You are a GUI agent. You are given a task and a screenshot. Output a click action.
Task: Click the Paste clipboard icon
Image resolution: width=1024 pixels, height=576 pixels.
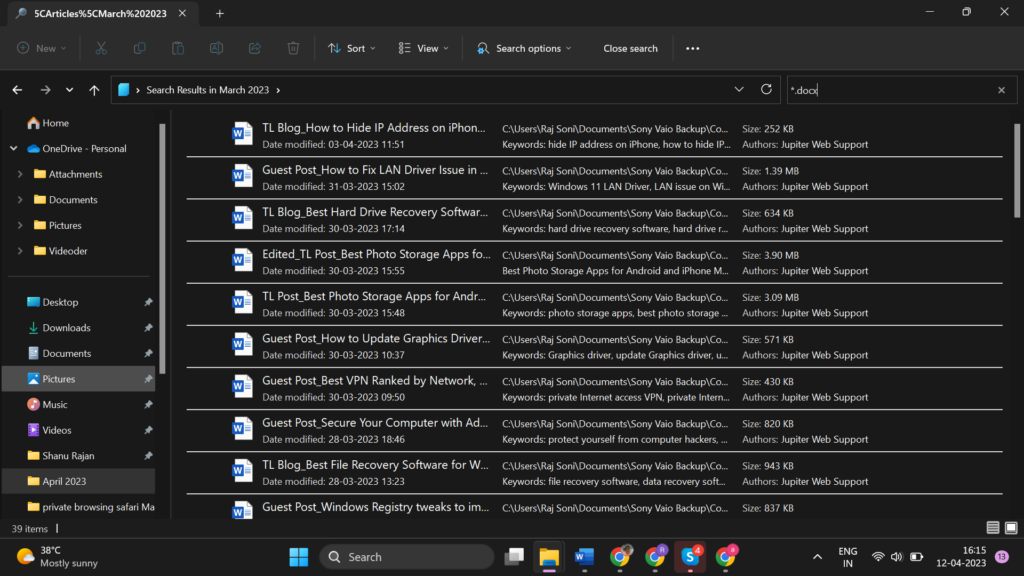pos(178,48)
